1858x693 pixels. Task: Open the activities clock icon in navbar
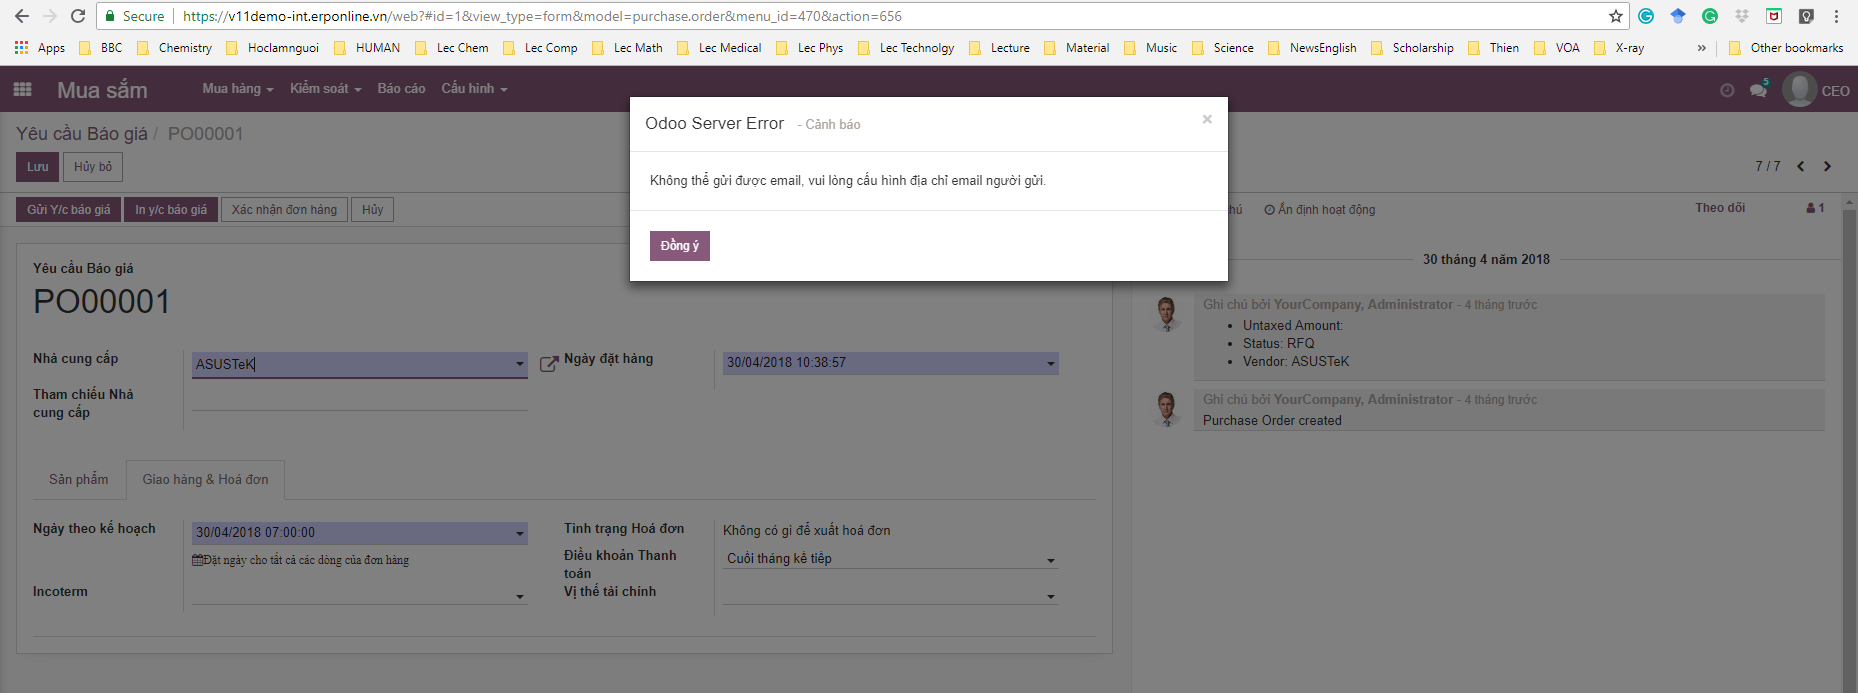1727,90
